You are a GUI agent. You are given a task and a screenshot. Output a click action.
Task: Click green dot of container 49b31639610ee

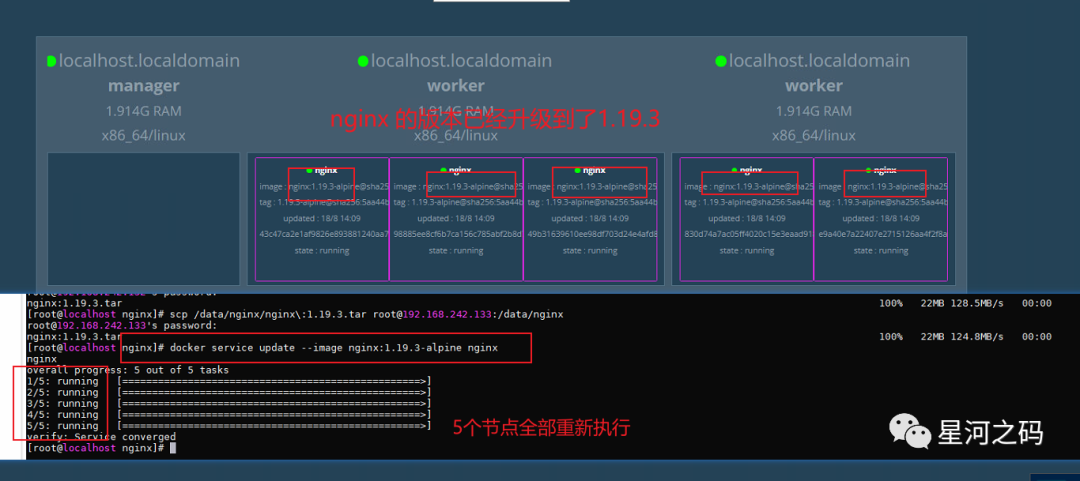578,170
